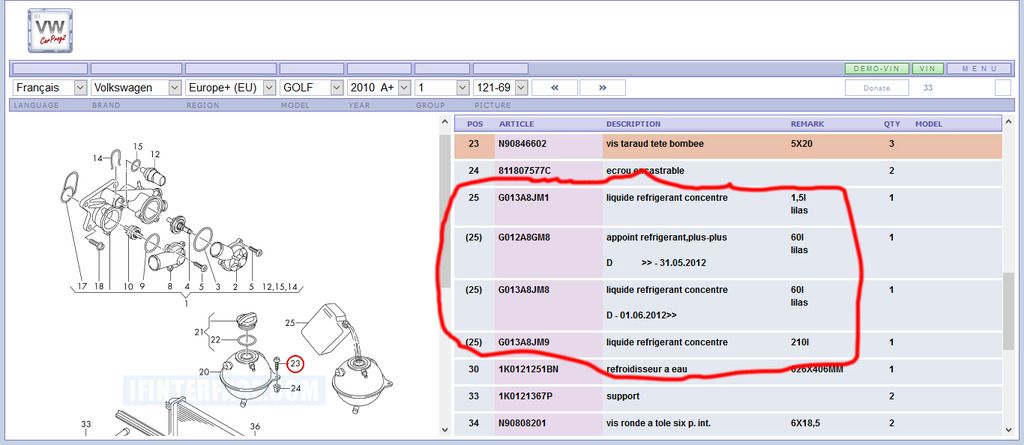This screenshot has width=1024, height=445.
Task: Click part number 36 label in diagram
Action: click(255, 427)
